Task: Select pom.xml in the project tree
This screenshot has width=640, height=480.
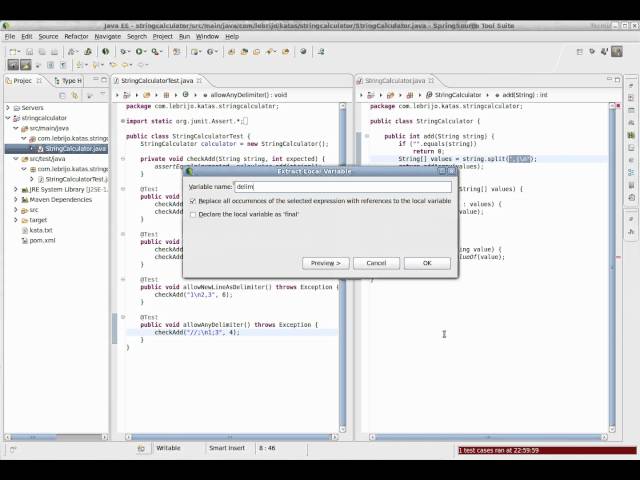Action: tap(42, 240)
